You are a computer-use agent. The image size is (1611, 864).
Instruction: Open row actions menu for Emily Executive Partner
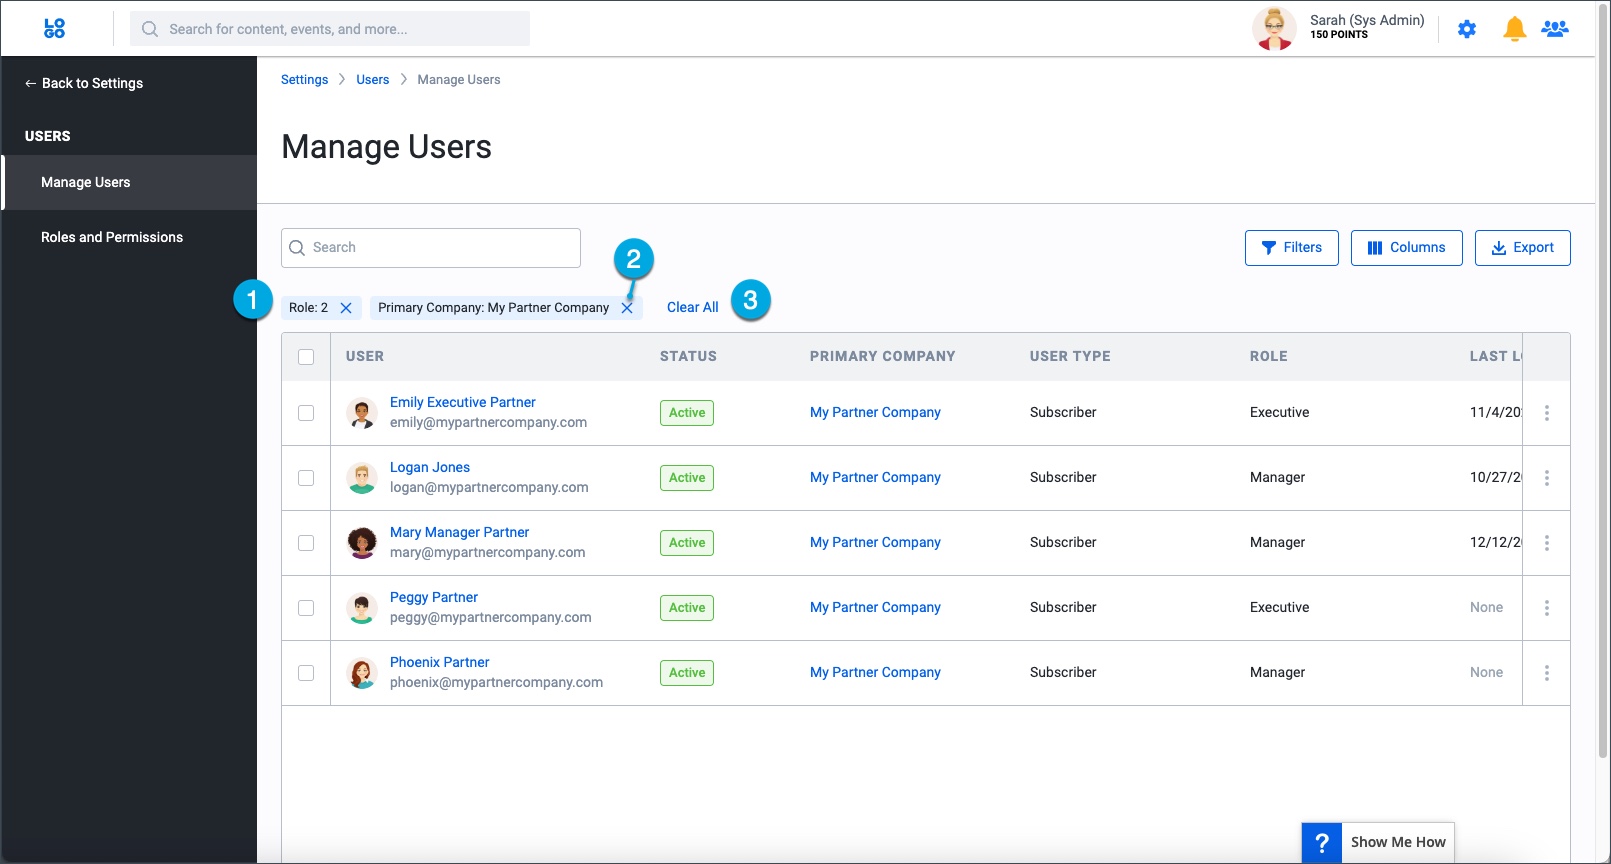click(1547, 413)
